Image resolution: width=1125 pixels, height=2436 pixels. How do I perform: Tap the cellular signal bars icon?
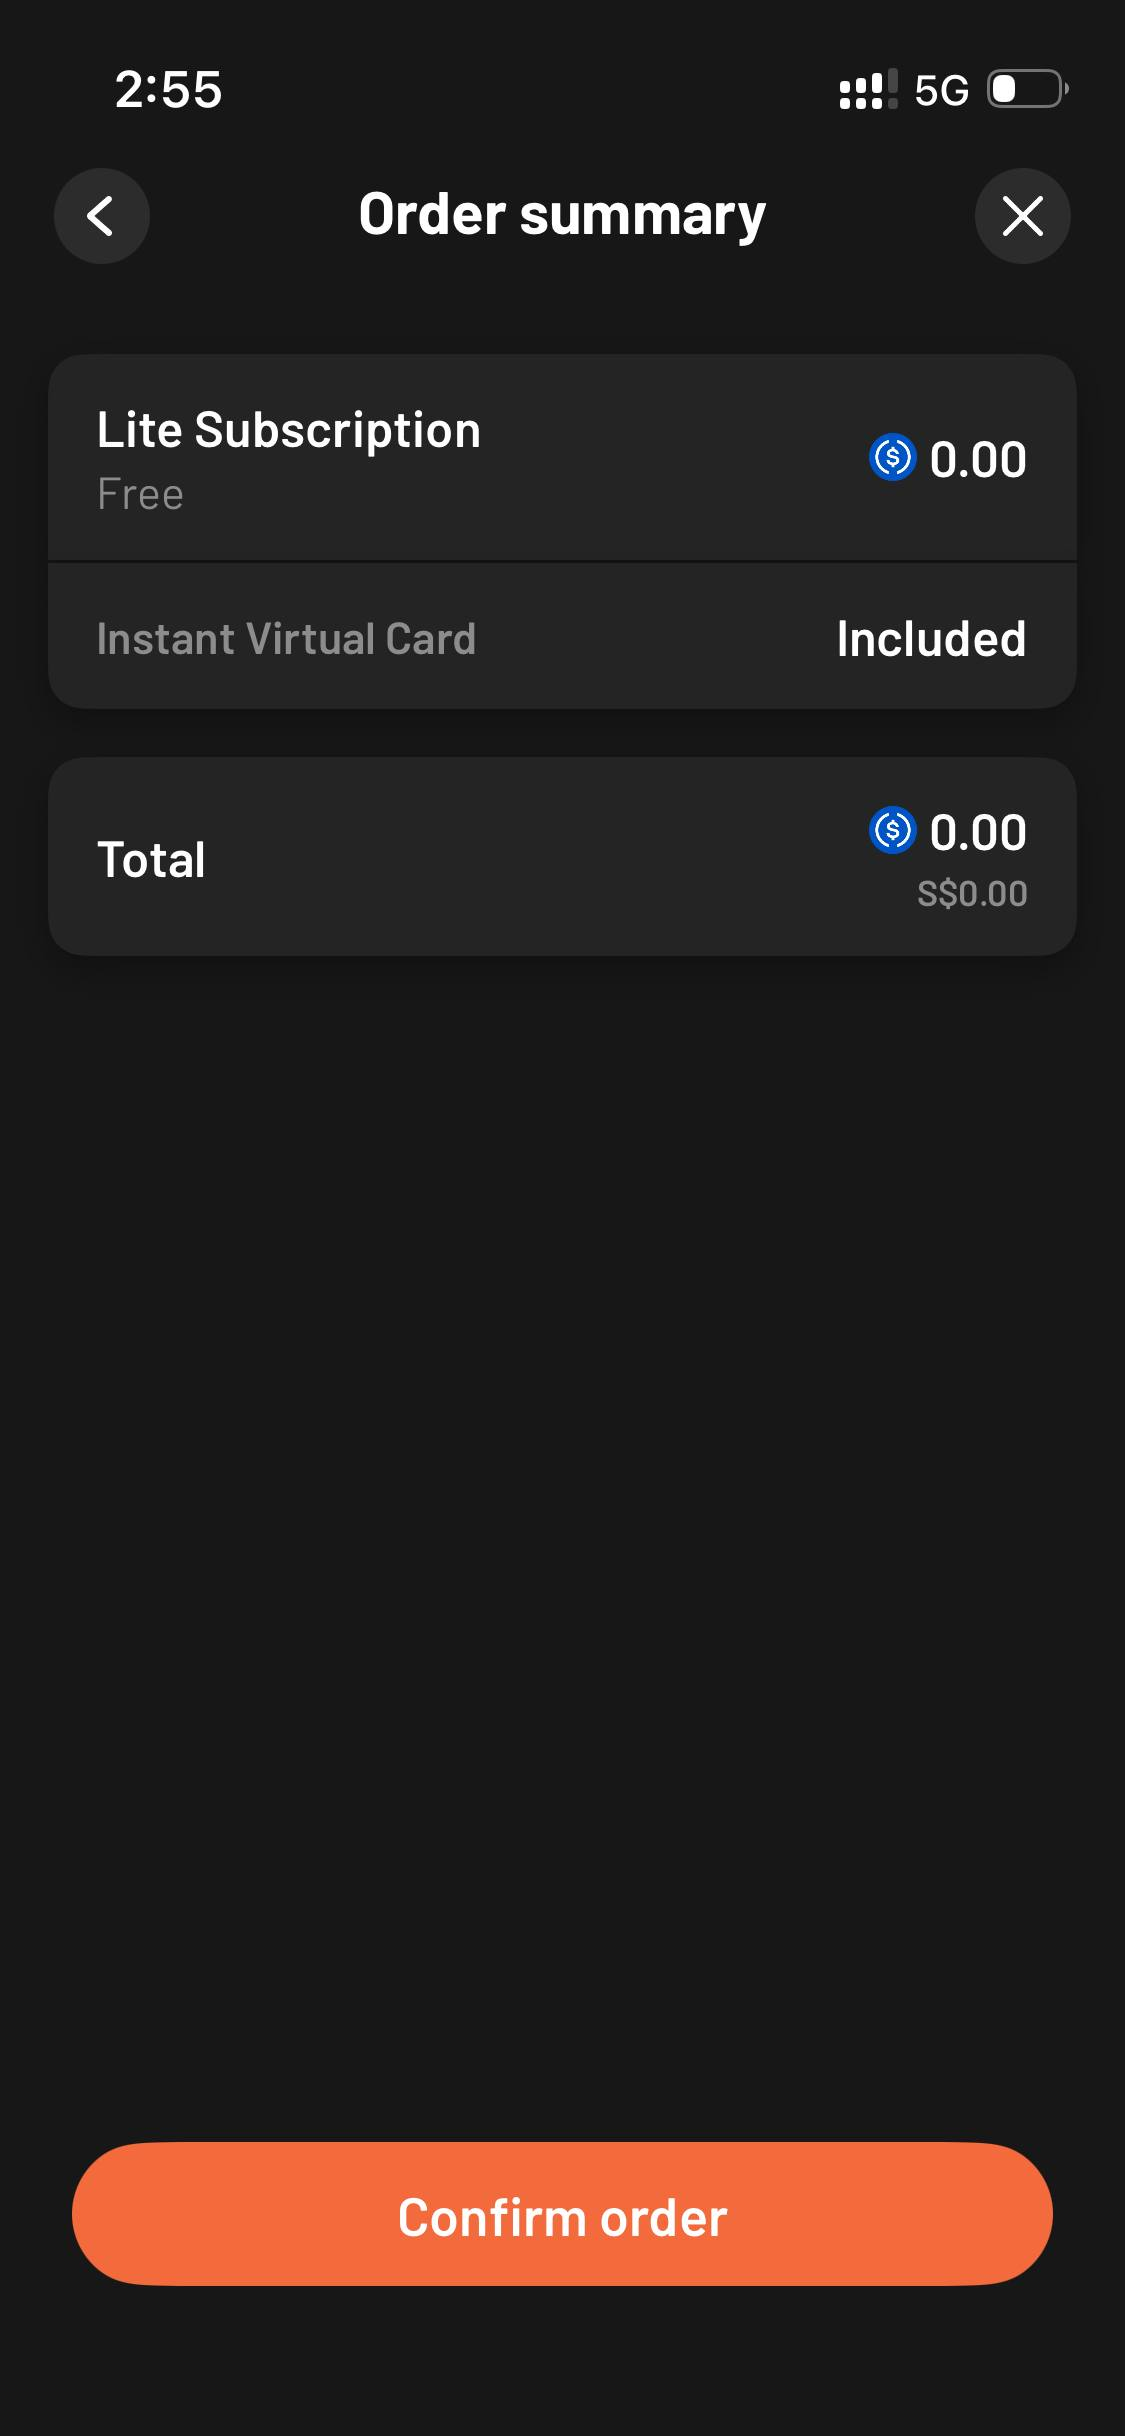pyautogui.click(x=867, y=90)
